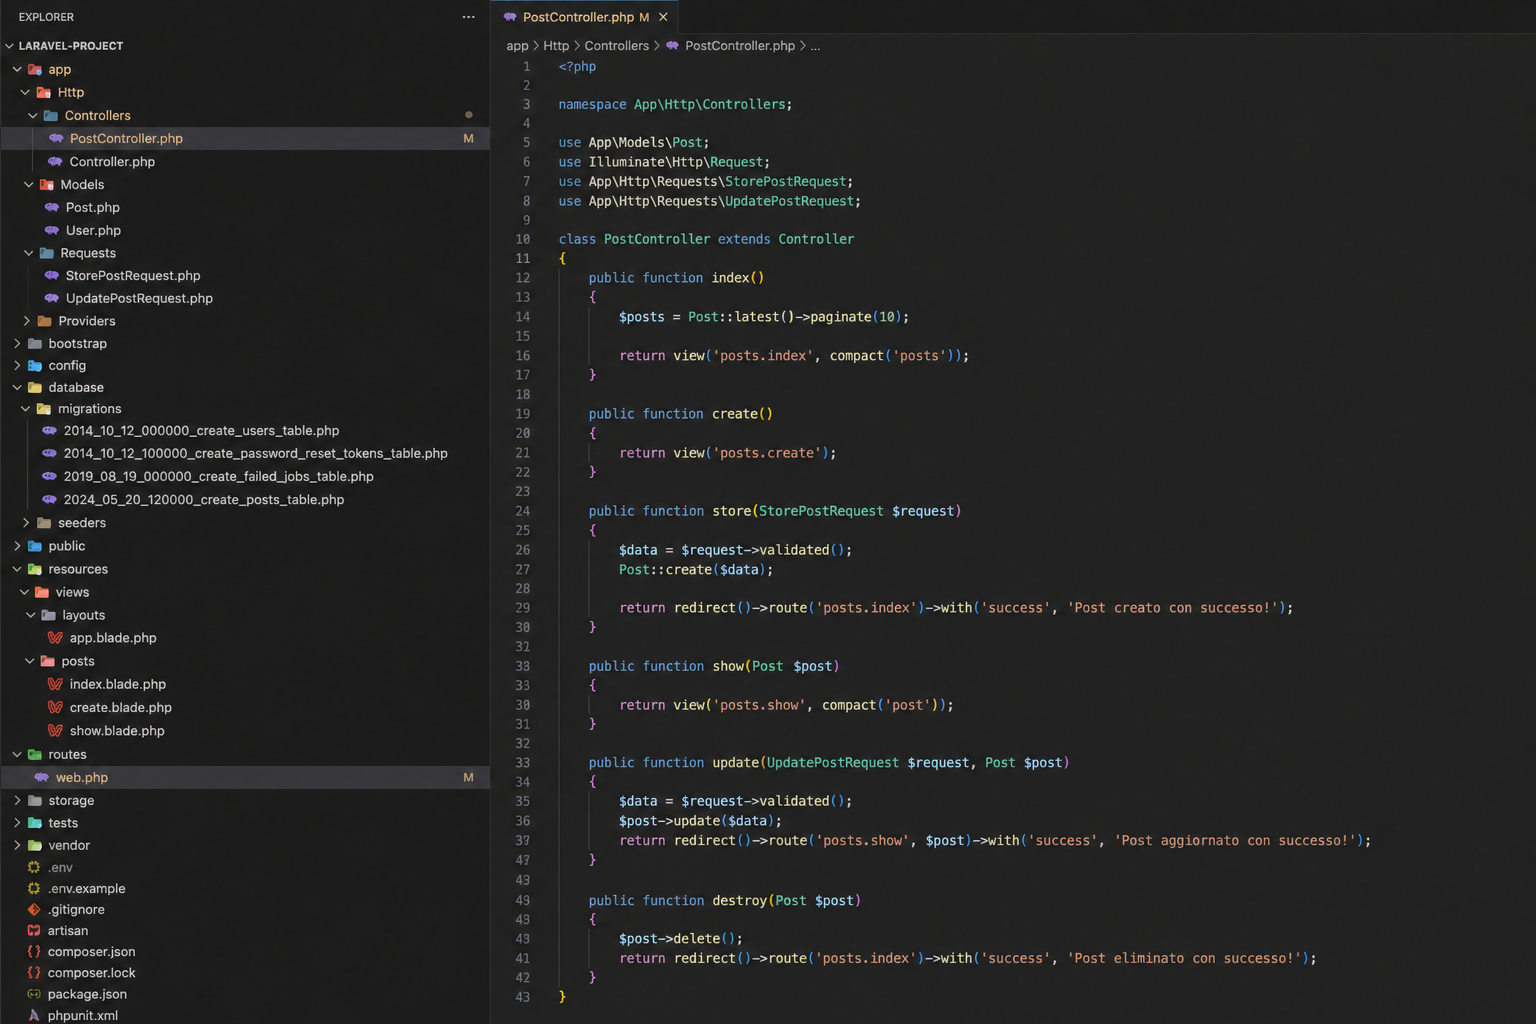Select the views folder row
This screenshot has width=1536, height=1024.
(x=245, y=592)
